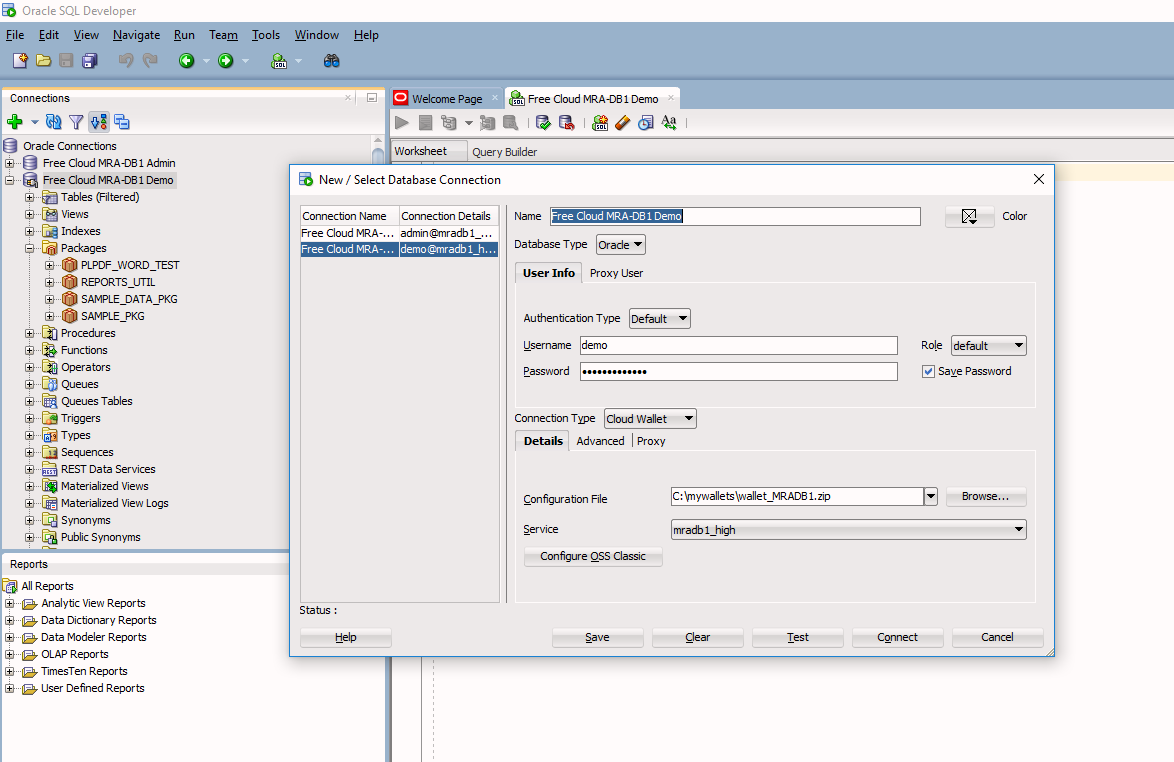Click the connection Name input field
The image size is (1174, 762).
coord(734,216)
